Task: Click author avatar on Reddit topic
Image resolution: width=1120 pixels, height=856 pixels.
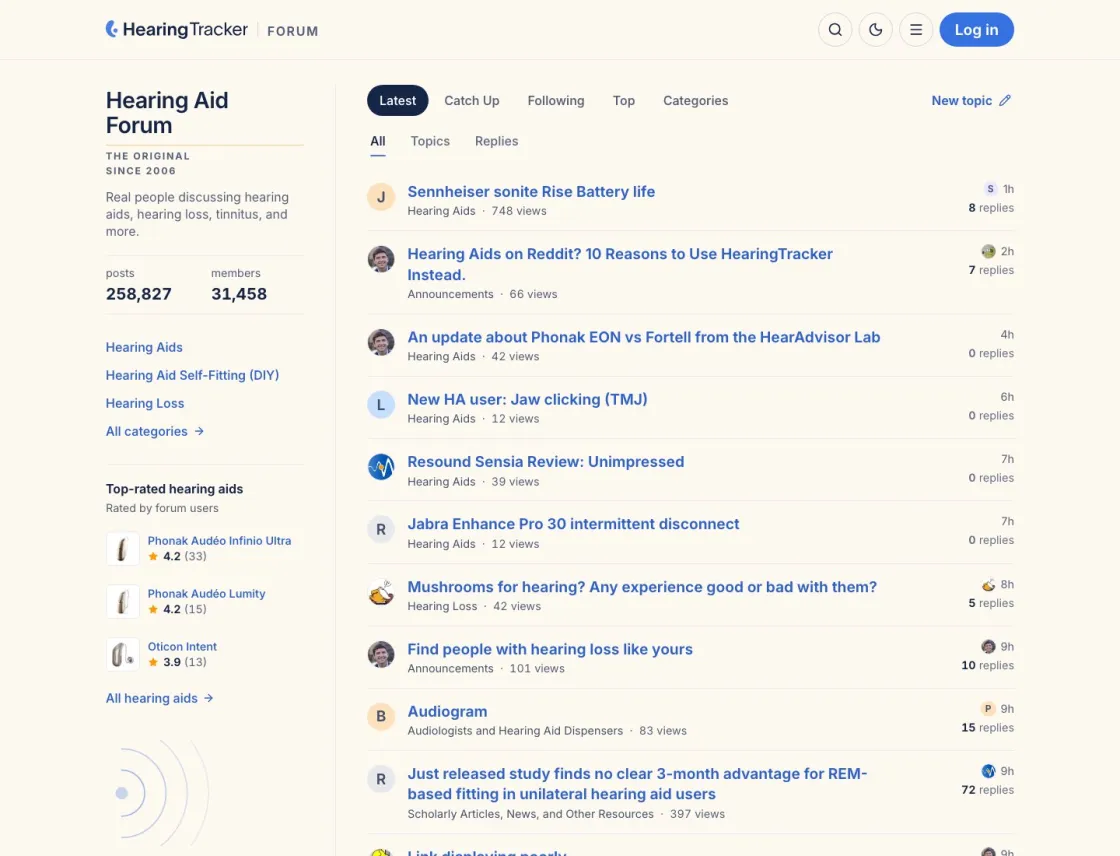Action: pos(381,259)
